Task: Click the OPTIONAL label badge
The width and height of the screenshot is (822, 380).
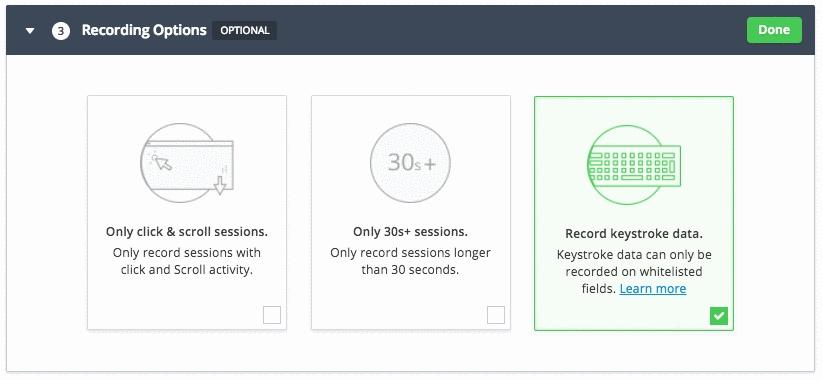Action: tap(244, 30)
